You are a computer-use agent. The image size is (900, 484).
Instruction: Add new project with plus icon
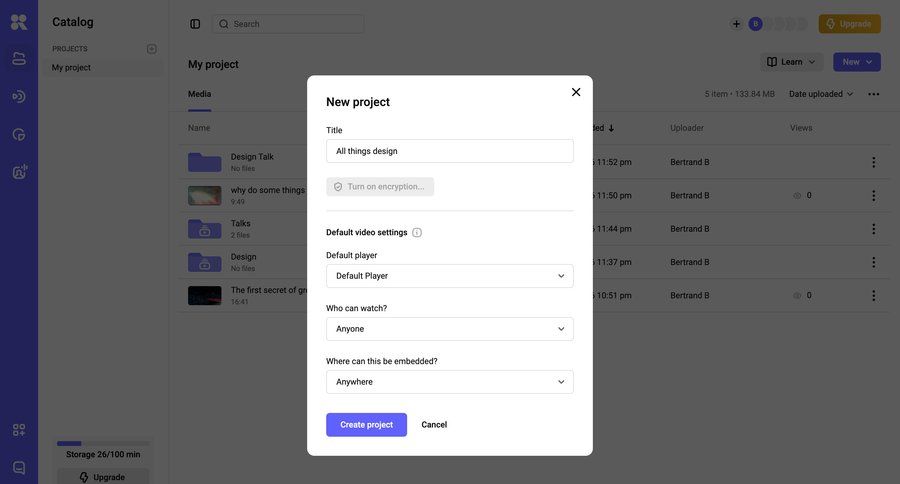tap(152, 49)
